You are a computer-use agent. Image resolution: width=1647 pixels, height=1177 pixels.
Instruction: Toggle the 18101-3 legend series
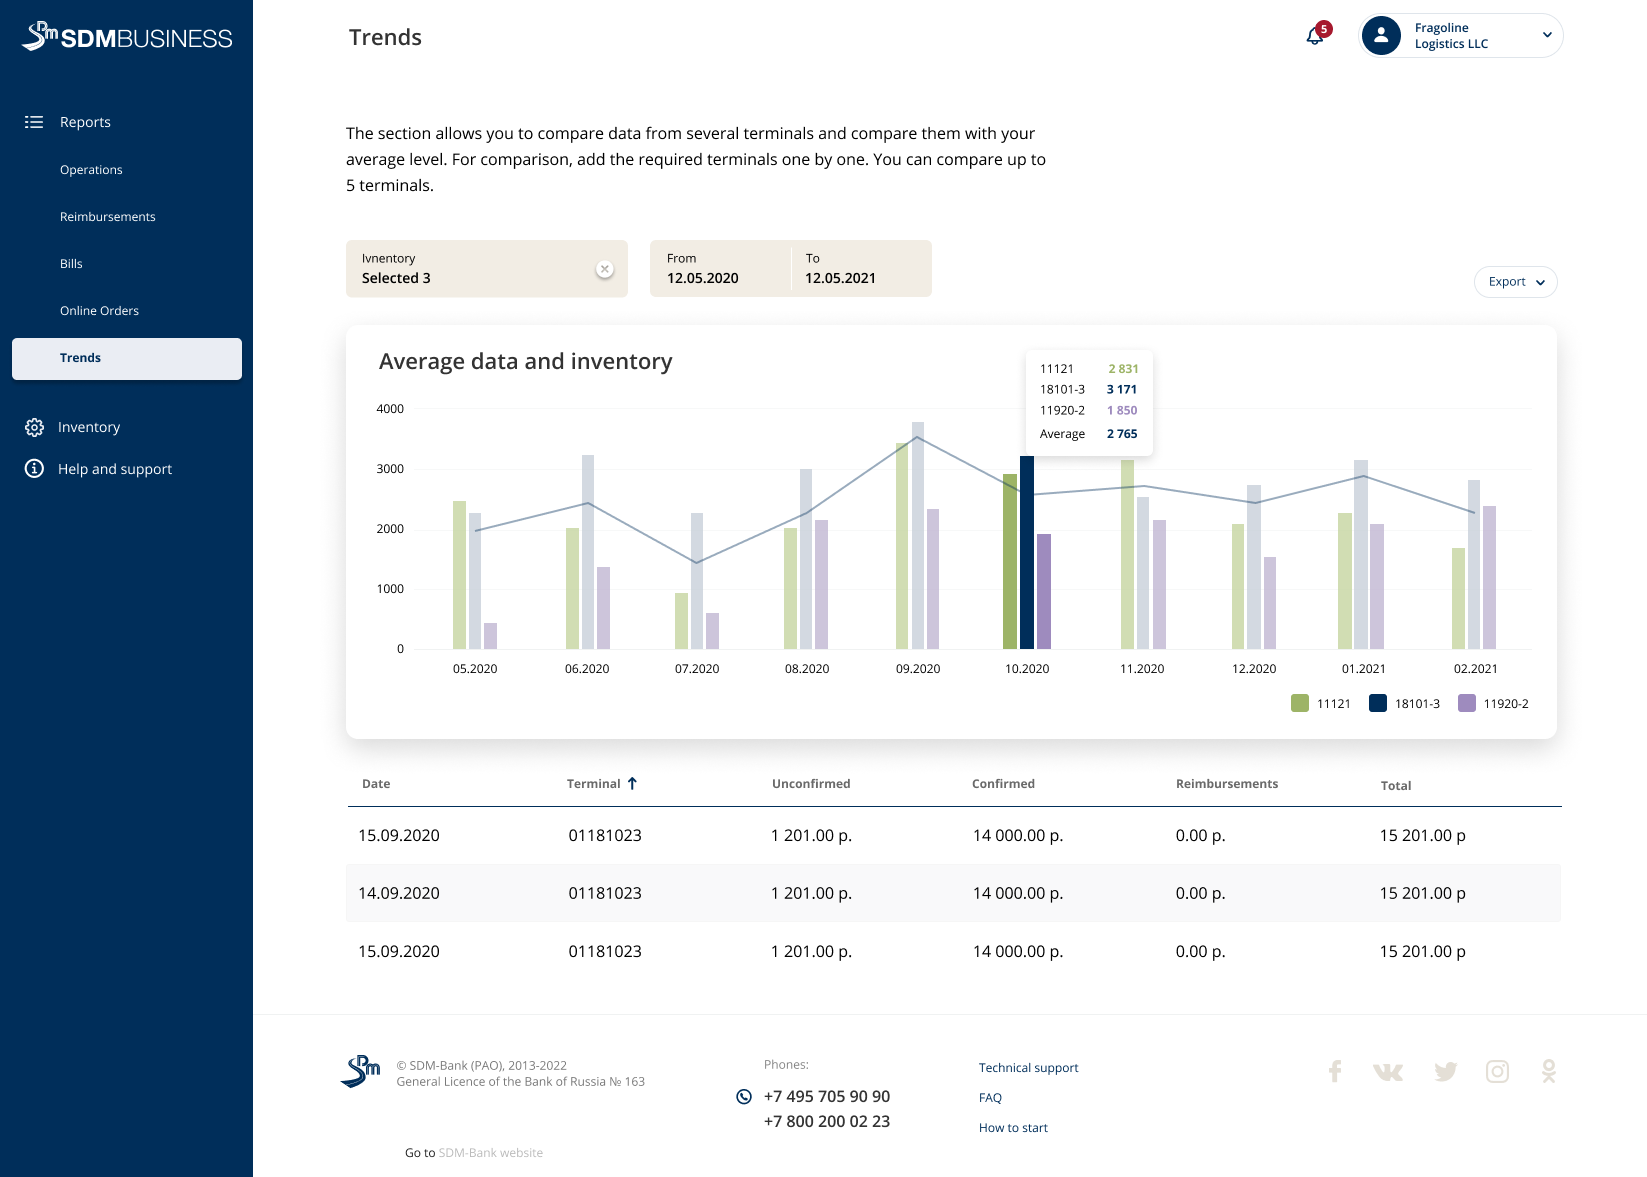[1405, 703]
